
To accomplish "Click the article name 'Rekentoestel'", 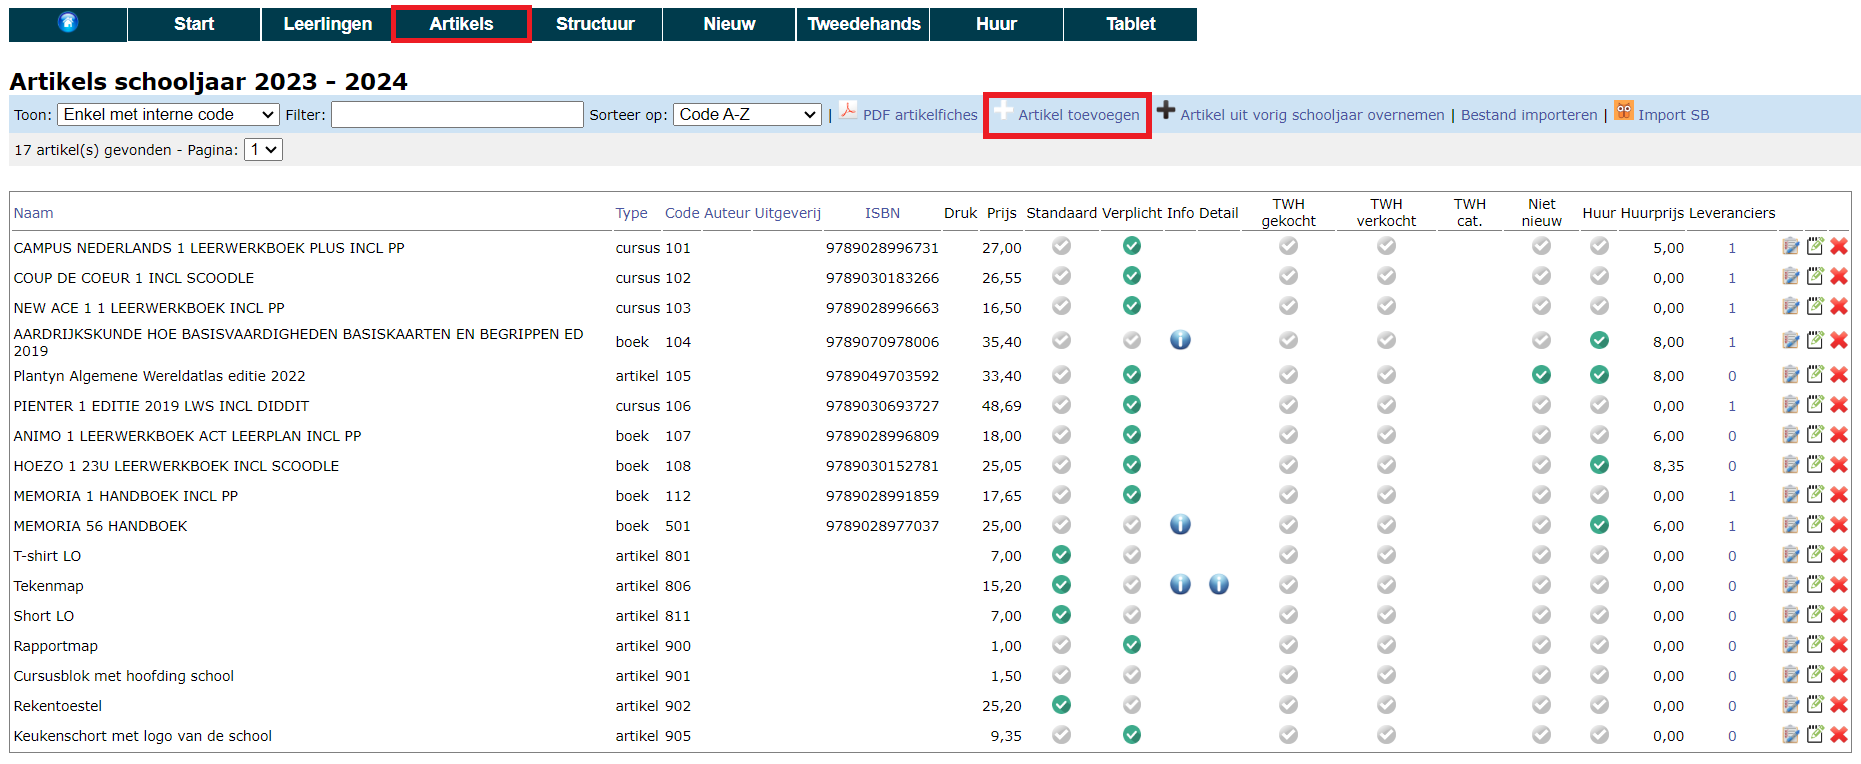I will click(x=58, y=706).
